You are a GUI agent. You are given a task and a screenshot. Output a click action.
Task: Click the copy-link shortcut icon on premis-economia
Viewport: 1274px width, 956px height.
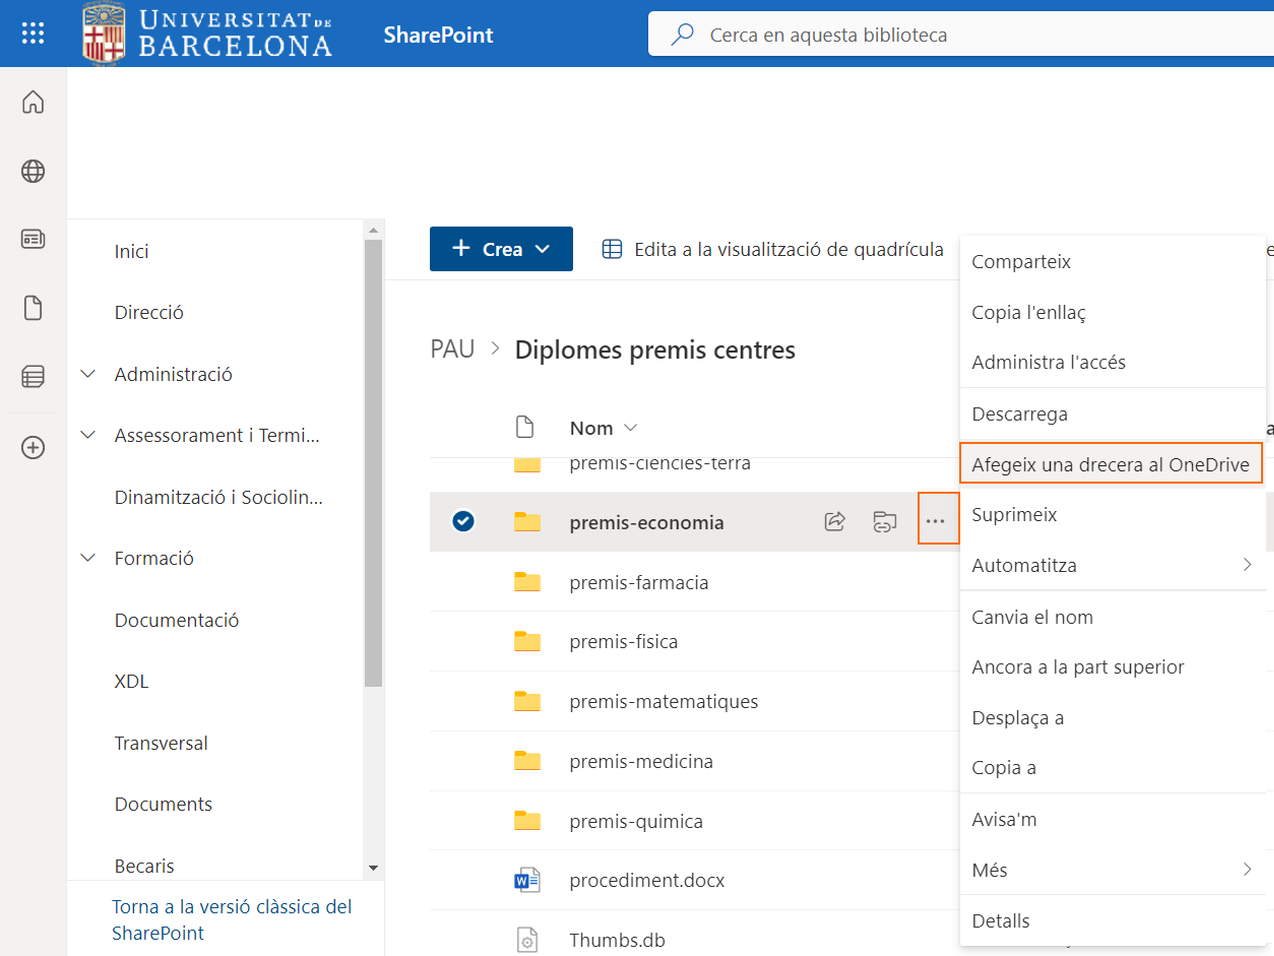pyautogui.click(x=884, y=521)
